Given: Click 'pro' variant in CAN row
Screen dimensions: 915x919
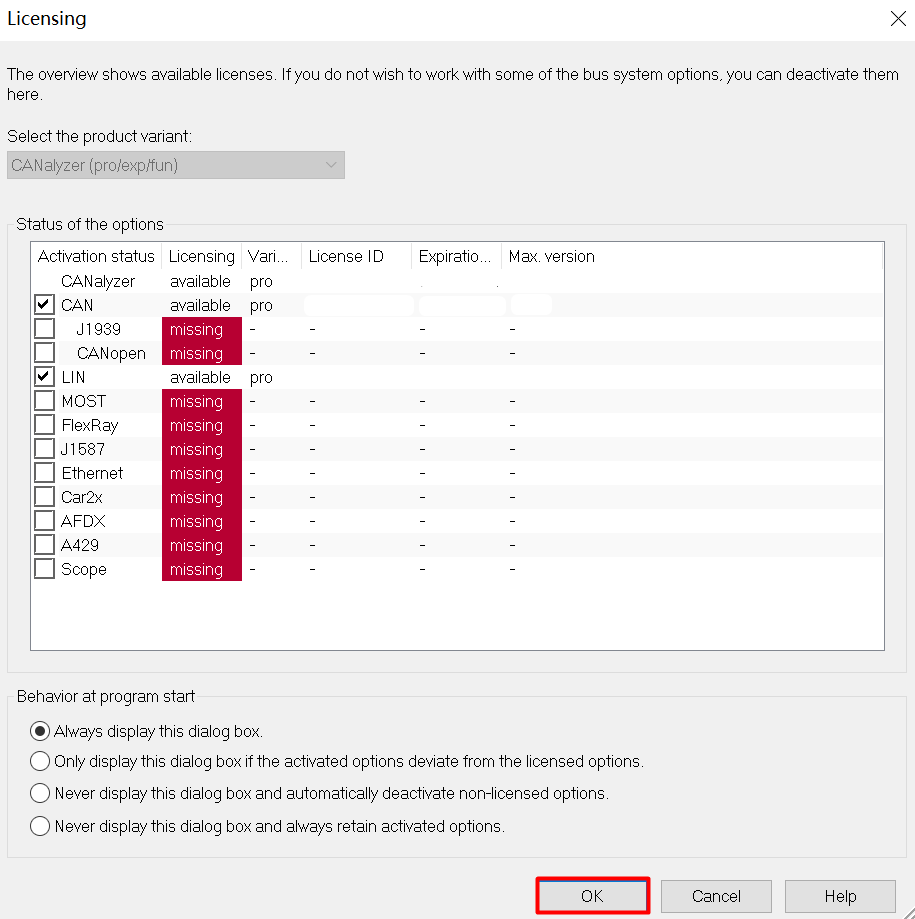Looking at the screenshot, I should [x=261, y=306].
